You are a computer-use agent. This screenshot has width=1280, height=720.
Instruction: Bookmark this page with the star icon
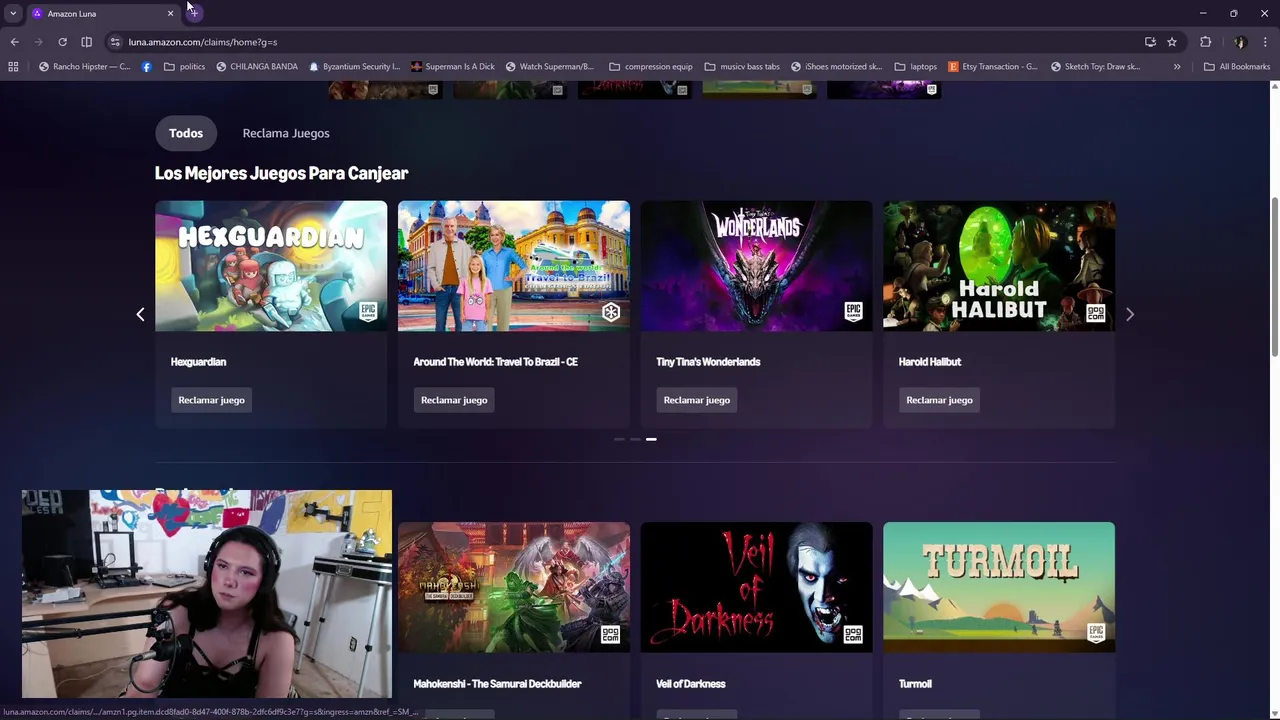click(x=1172, y=42)
